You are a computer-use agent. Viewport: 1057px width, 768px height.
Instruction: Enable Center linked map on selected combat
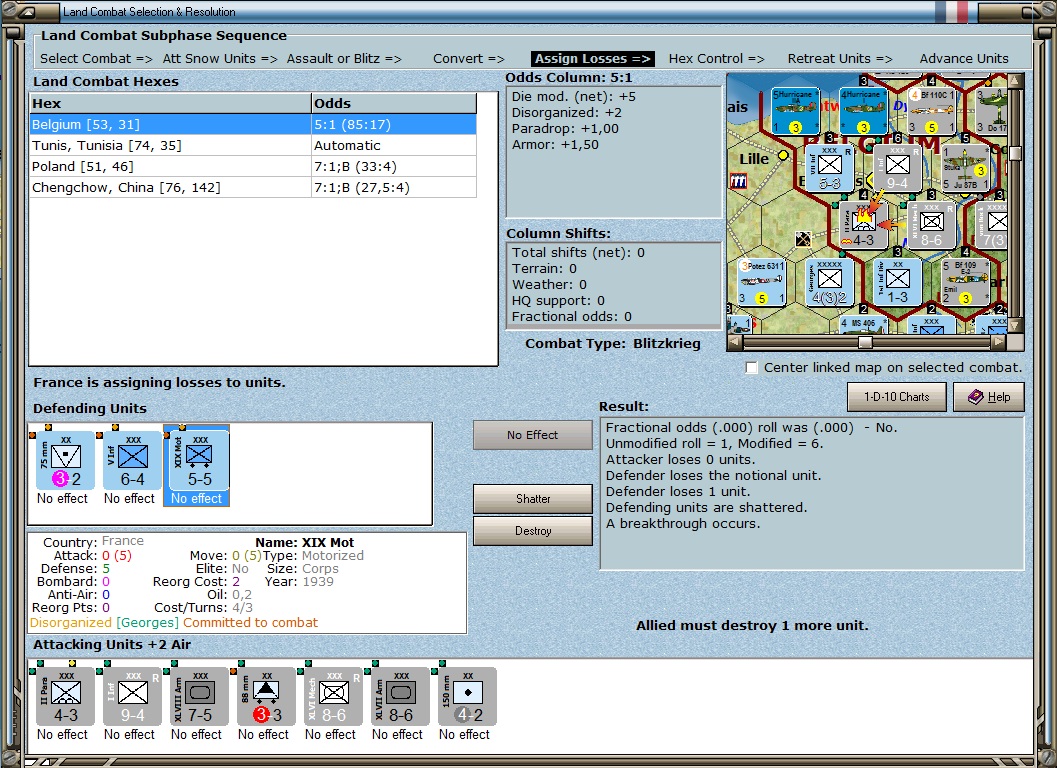[752, 367]
